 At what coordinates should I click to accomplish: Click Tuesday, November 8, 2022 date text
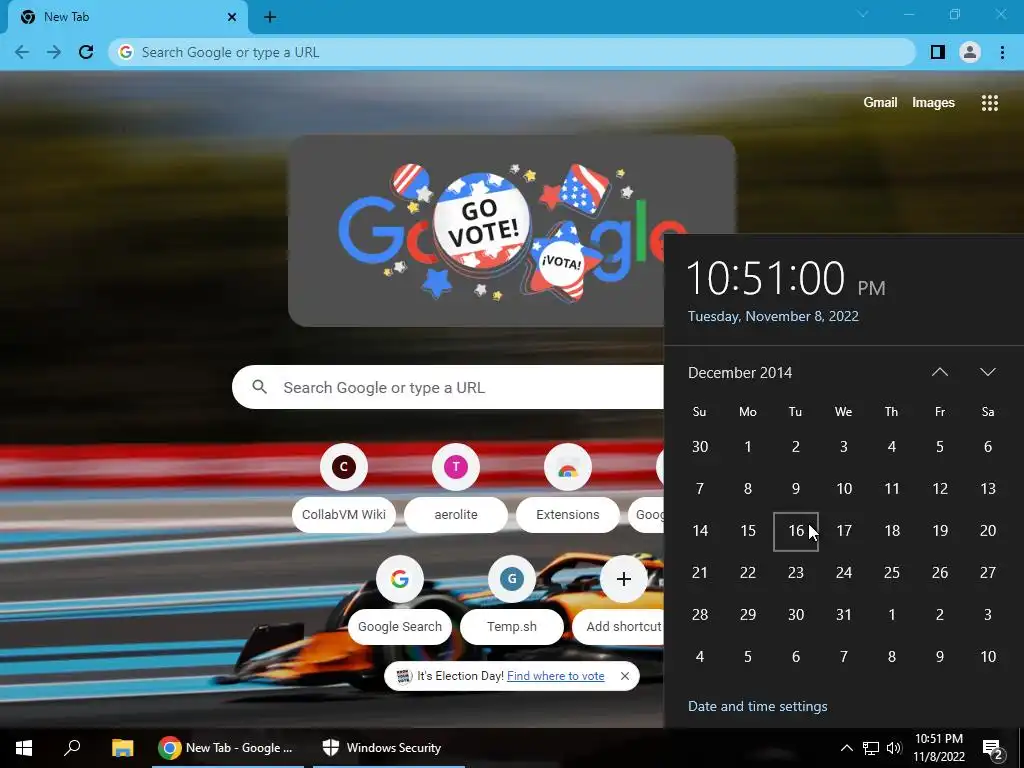[x=773, y=316]
